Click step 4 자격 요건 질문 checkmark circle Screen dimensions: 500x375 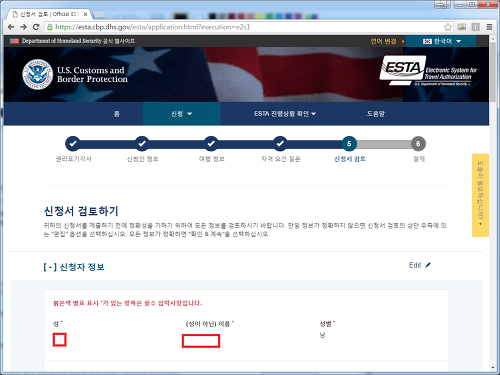pyautogui.click(x=280, y=144)
